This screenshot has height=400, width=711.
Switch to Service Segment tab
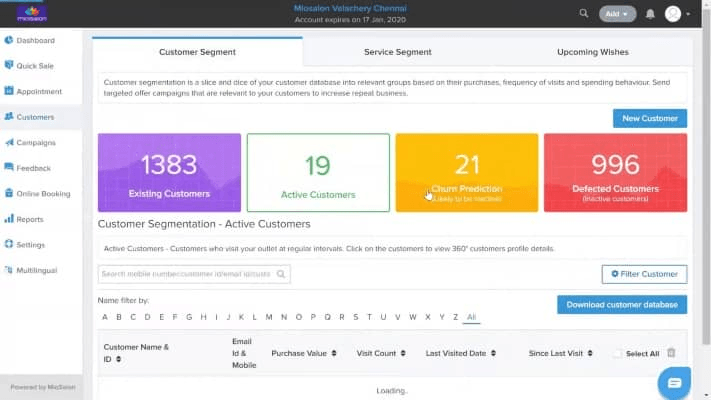point(398,52)
